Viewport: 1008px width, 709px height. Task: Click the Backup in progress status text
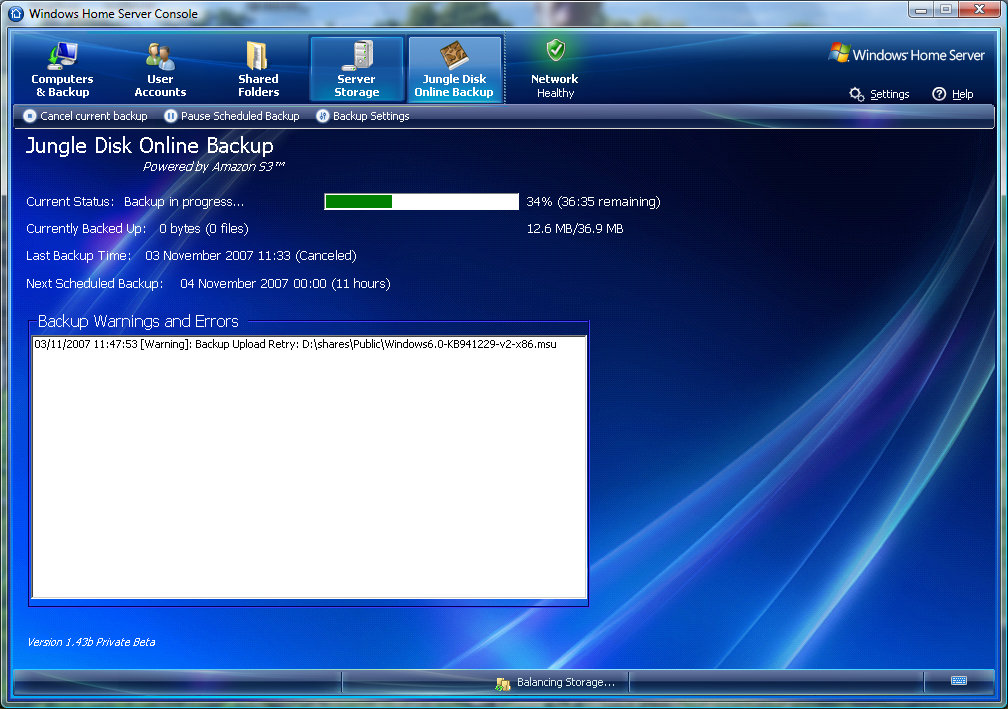[184, 201]
